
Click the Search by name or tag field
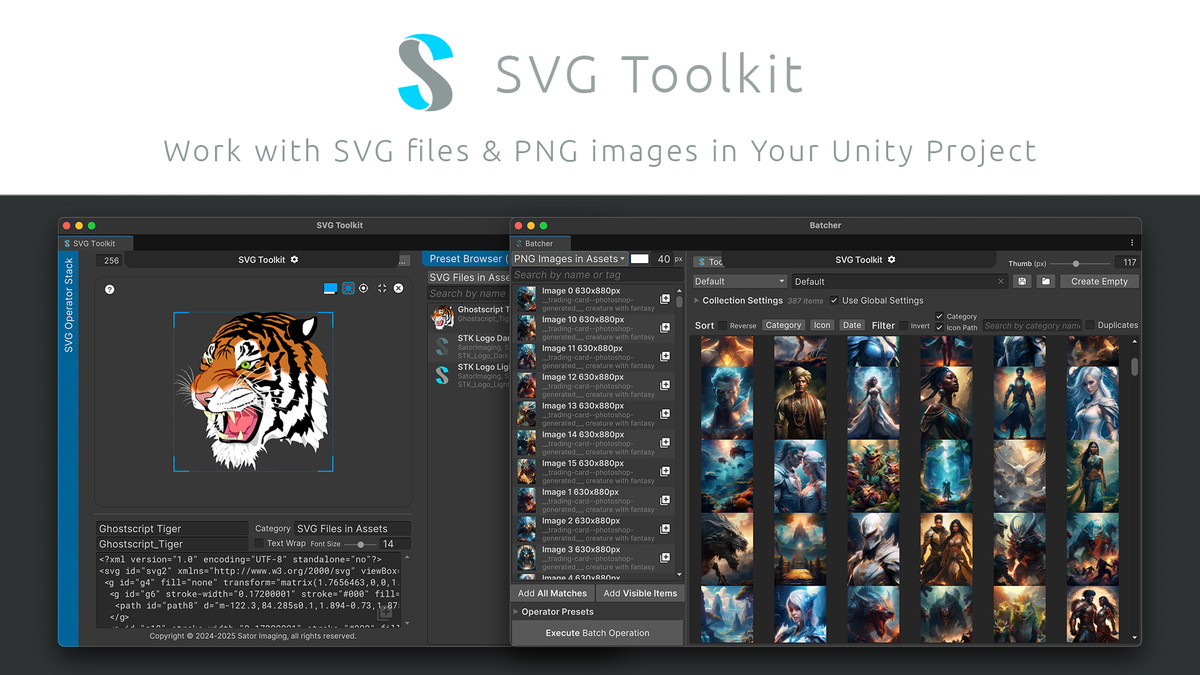[x=597, y=275]
